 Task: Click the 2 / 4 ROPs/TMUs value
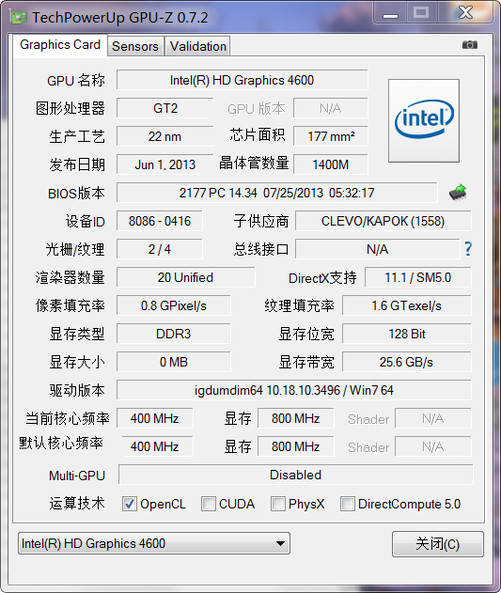(159, 249)
